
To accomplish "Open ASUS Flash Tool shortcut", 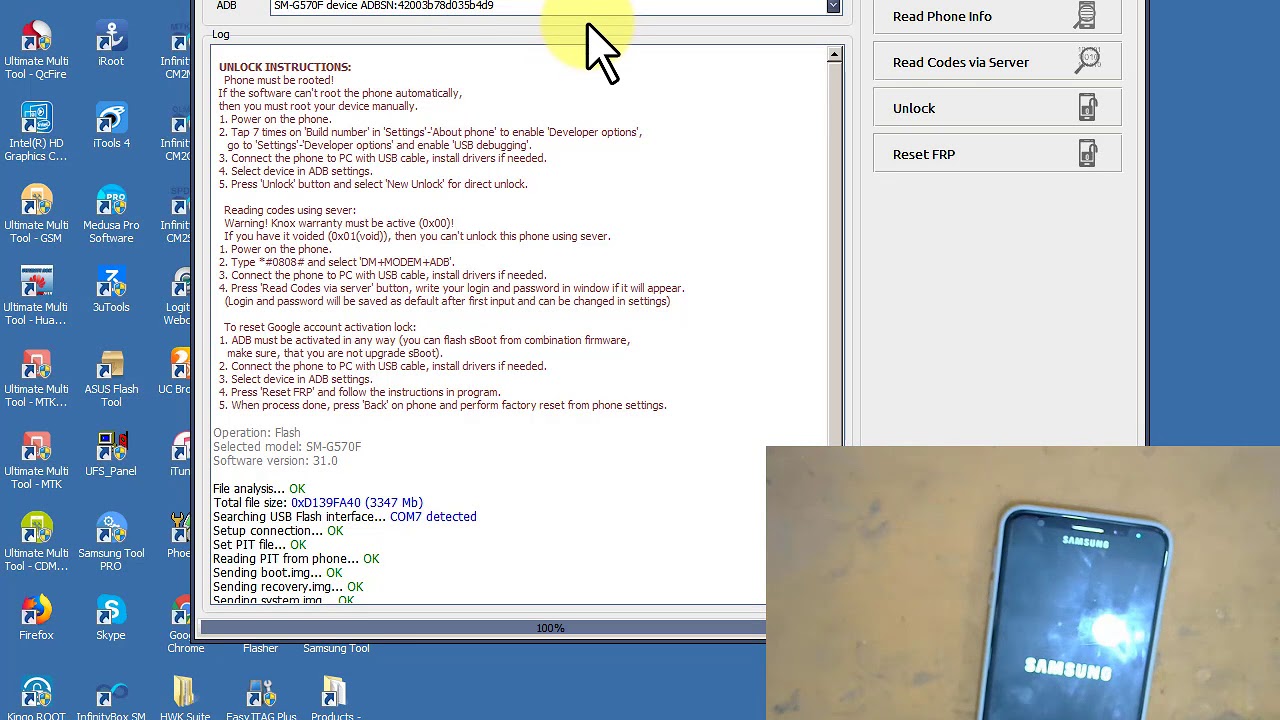I will click(111, 378).
